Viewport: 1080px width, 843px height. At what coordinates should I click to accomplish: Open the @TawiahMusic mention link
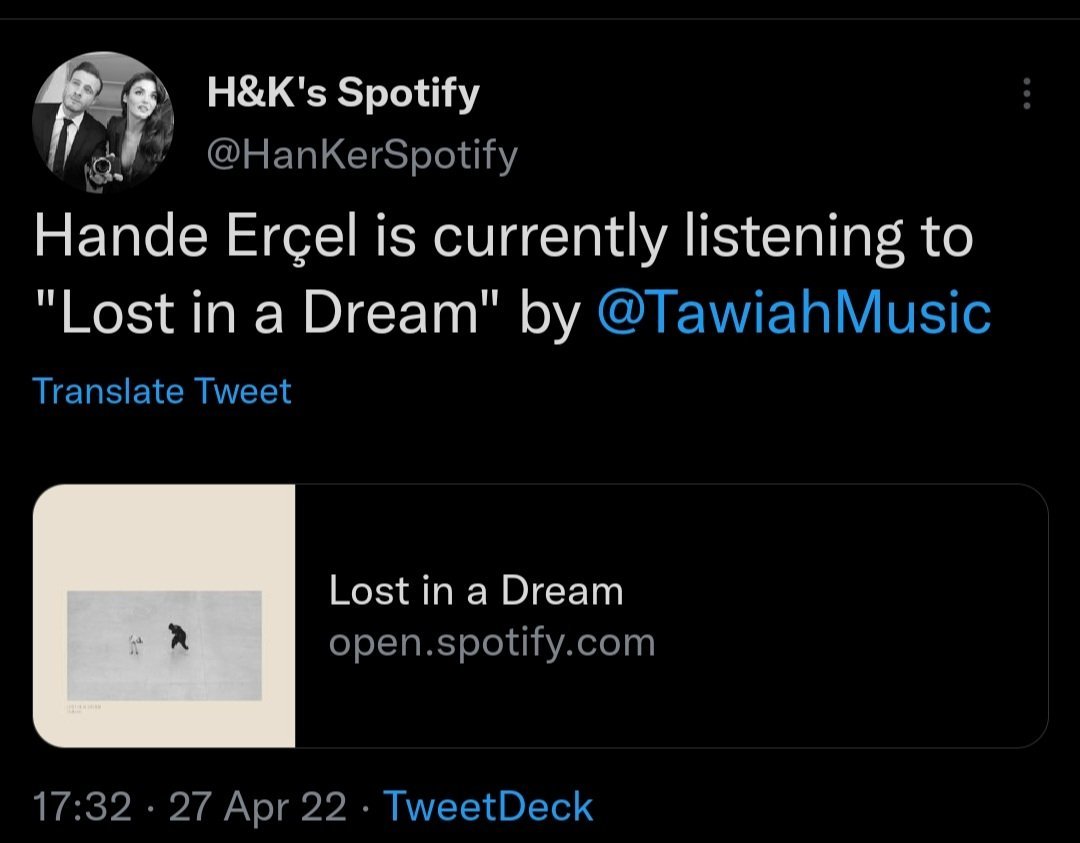point(793,314)
